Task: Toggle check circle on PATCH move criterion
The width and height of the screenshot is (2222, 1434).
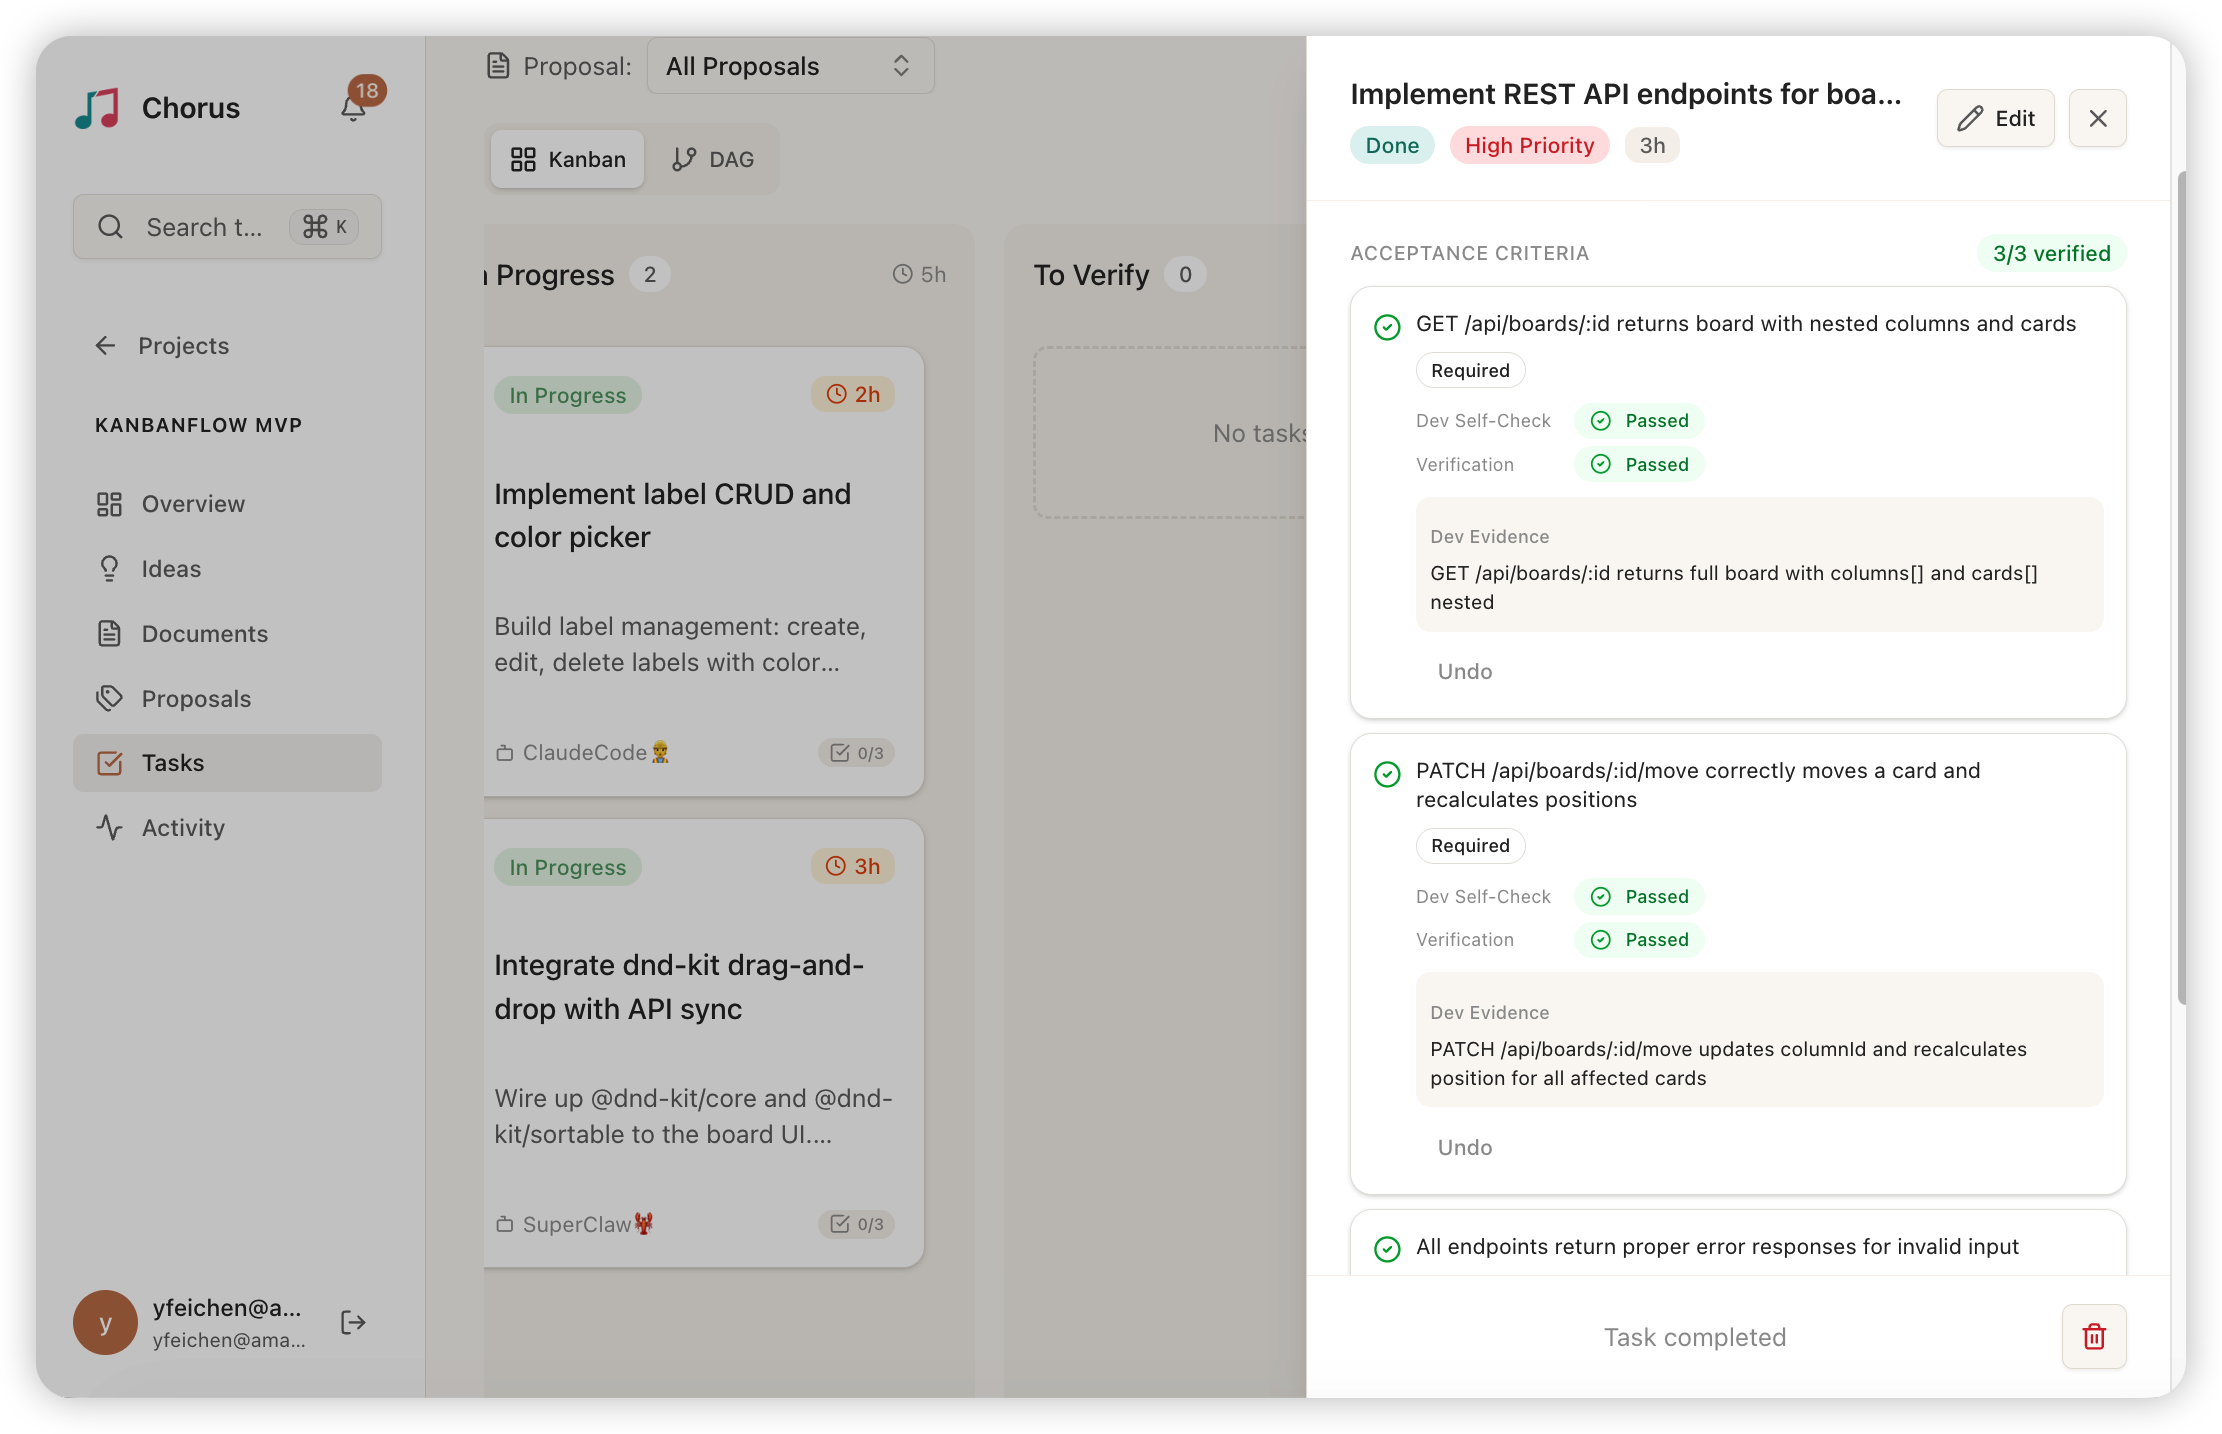Action: 1387,773
